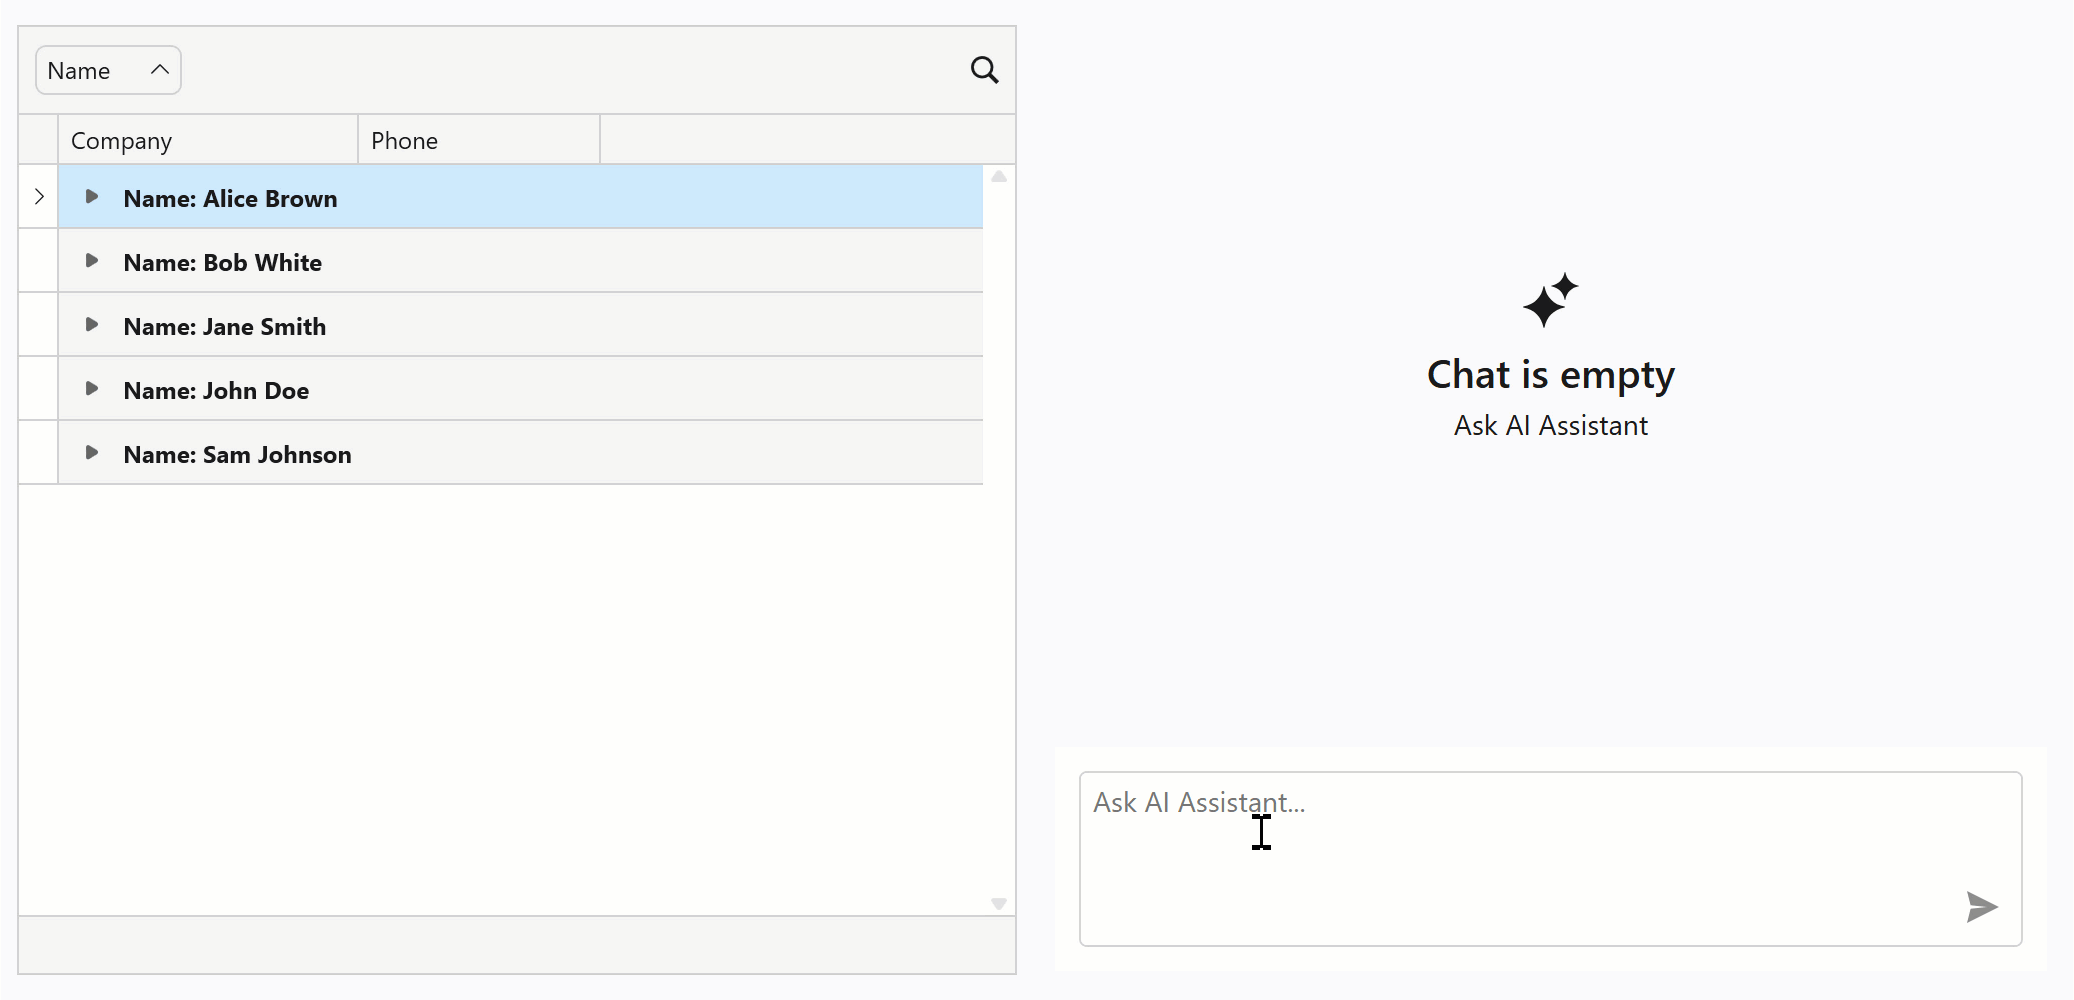This screenshot has height=1000, width=2074.
Task: Select the Sam Johnson group row
Action: (x=450, y=454)
